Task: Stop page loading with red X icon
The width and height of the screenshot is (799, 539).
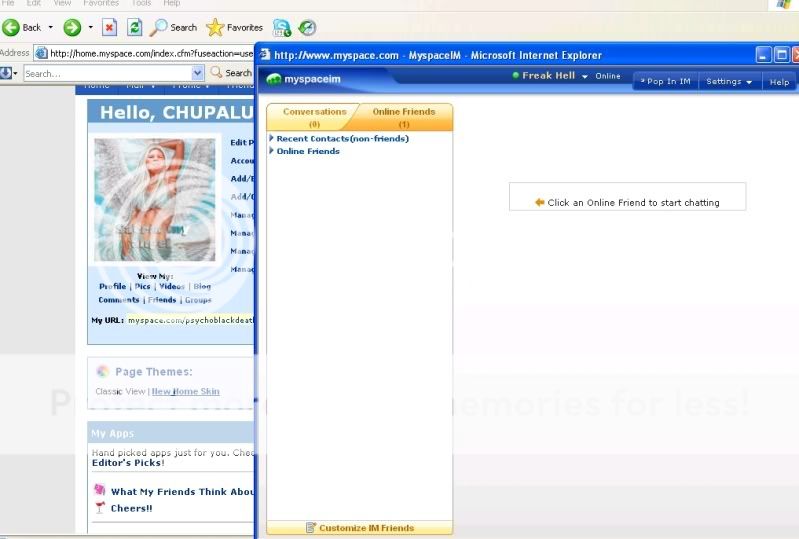Action: [x=109, y=28]
